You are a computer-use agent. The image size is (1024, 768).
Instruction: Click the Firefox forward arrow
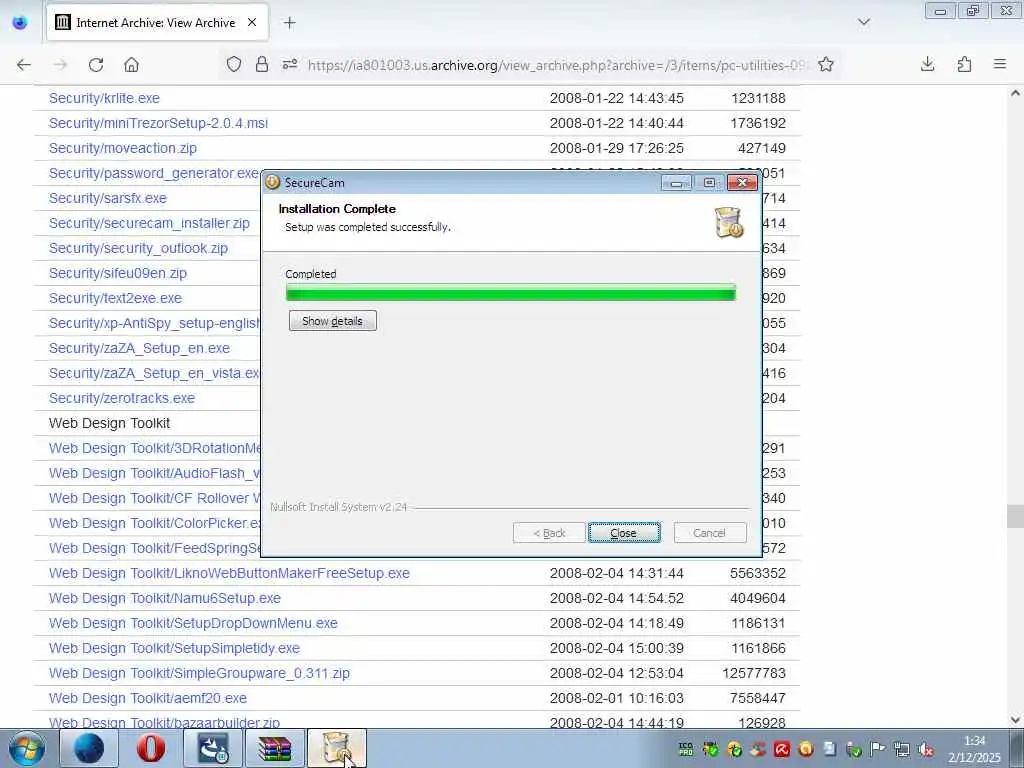click(60, 65)
